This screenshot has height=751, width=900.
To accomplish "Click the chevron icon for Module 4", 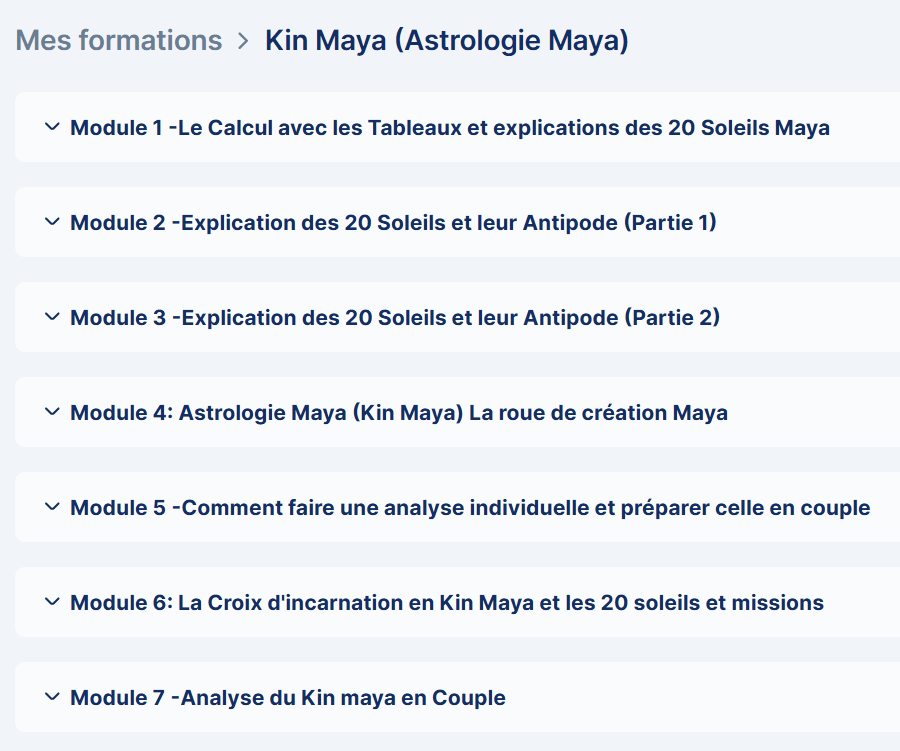I will pos(52,412).
